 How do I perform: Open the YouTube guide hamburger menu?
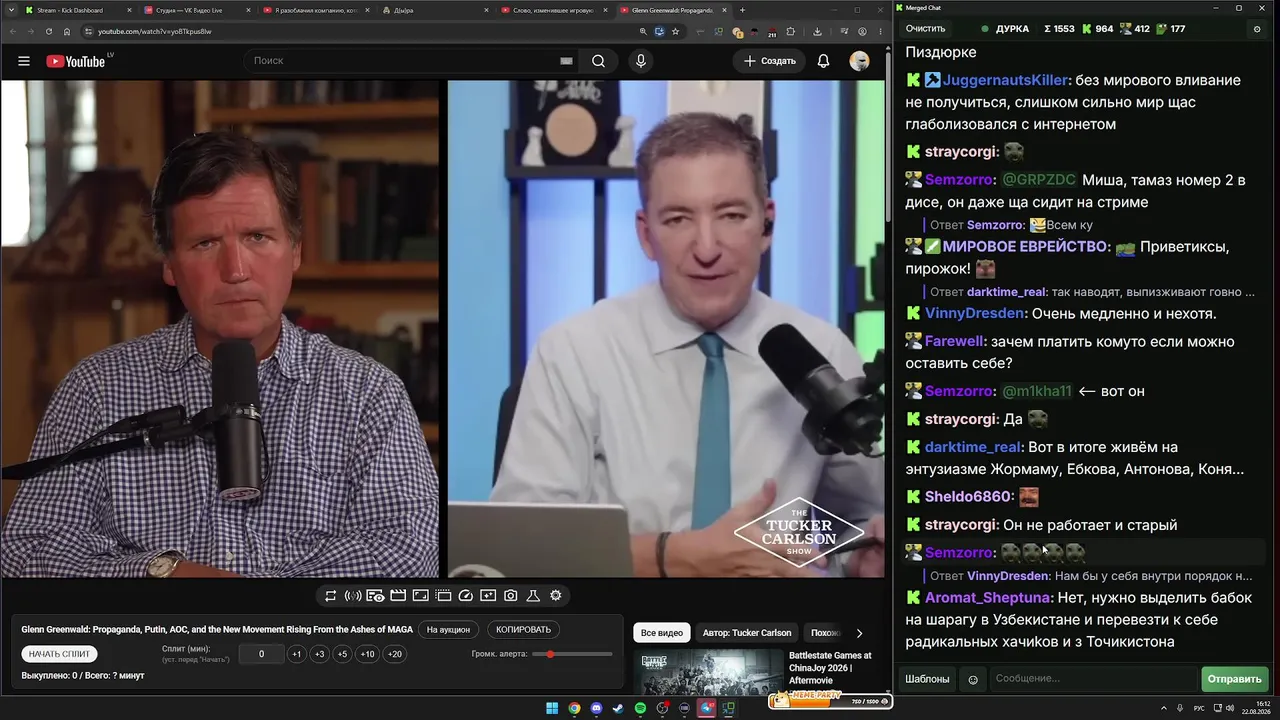(24, 61)
